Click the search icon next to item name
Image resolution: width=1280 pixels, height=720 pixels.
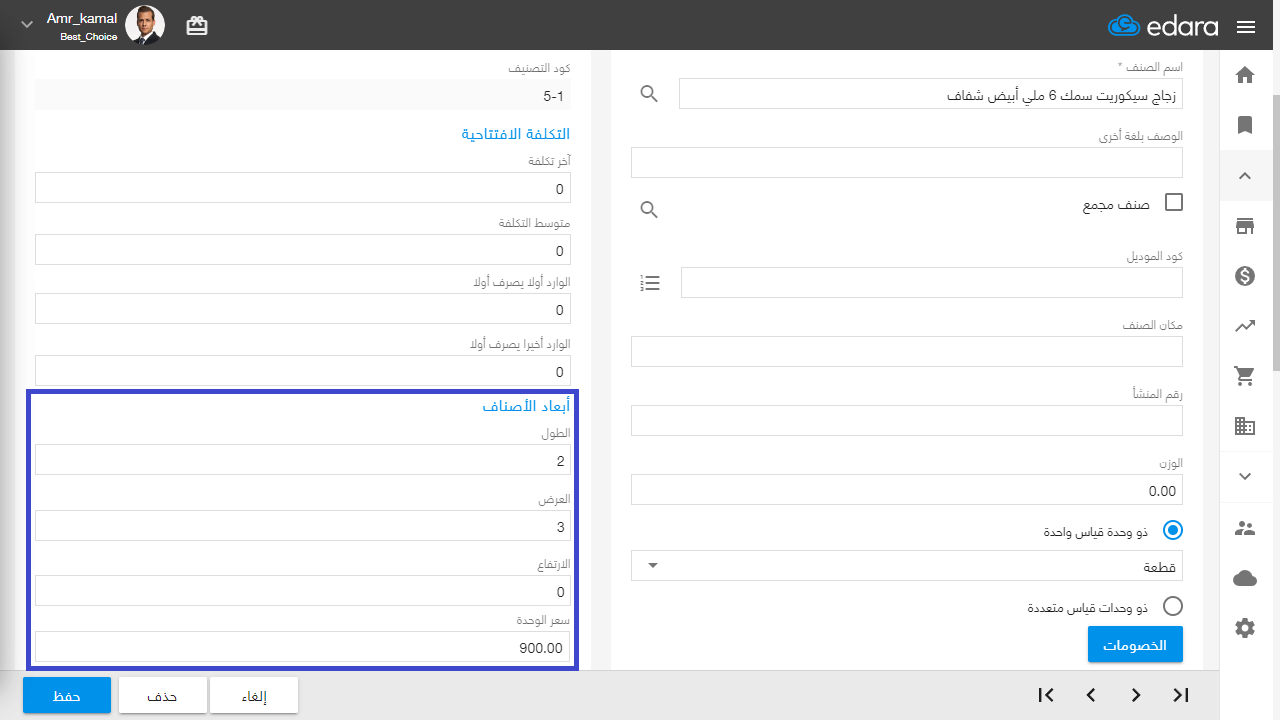tap(649, 94)
